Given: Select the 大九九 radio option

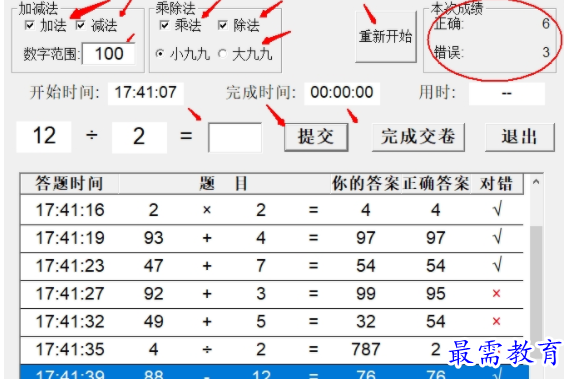Looking at the screenshot, I should (x=222, y=54).
